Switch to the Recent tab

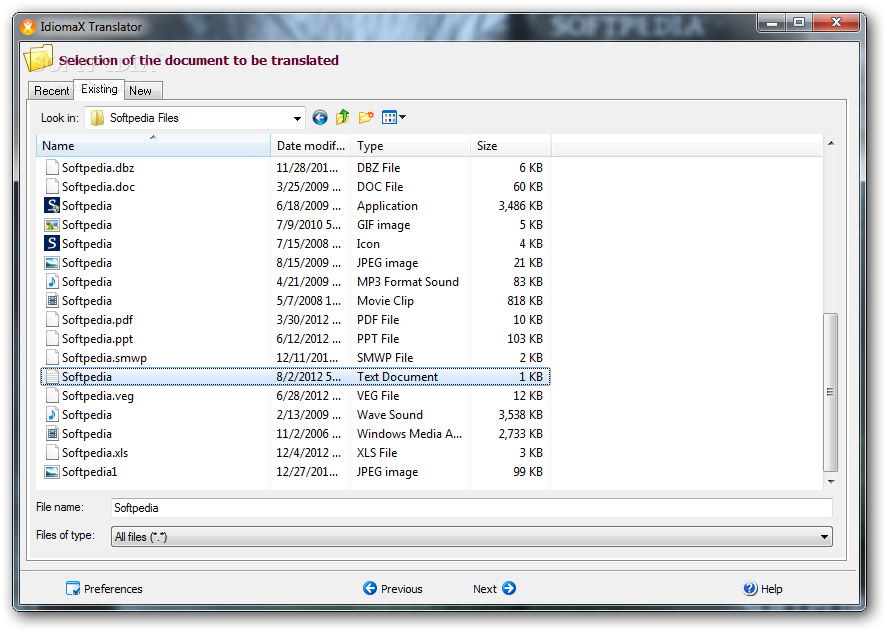(x=51, y=91)
